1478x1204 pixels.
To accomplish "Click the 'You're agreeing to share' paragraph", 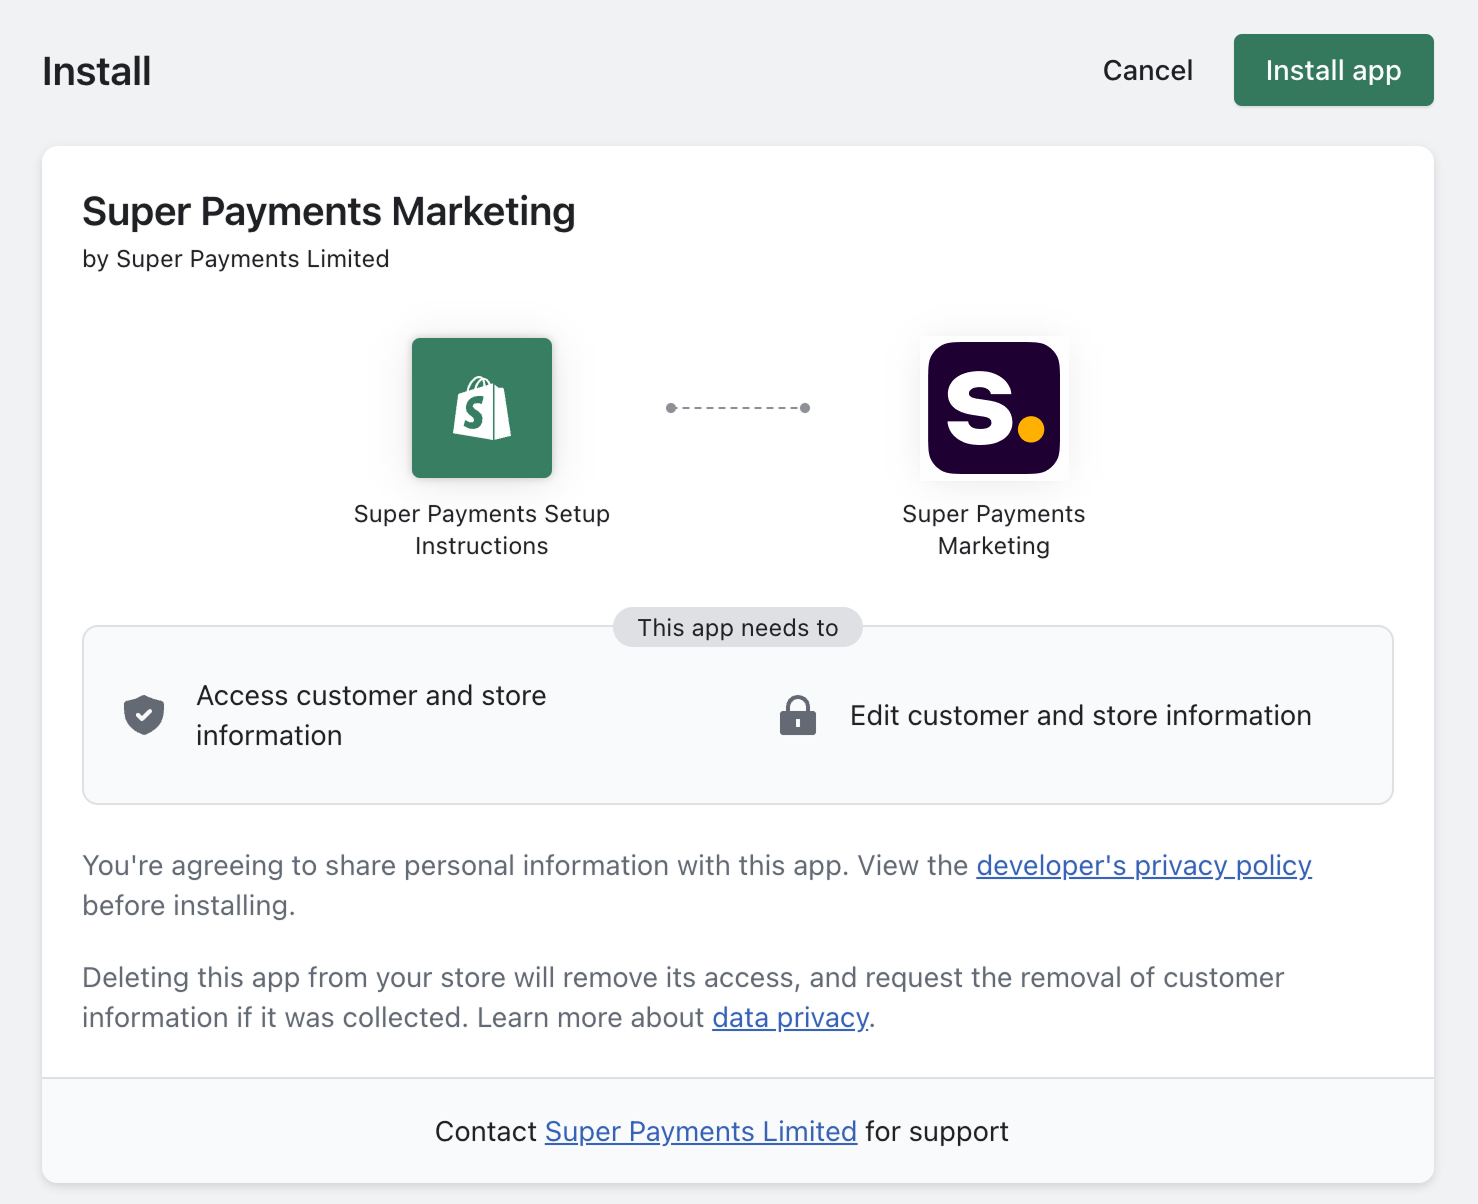I will [697, 886].
